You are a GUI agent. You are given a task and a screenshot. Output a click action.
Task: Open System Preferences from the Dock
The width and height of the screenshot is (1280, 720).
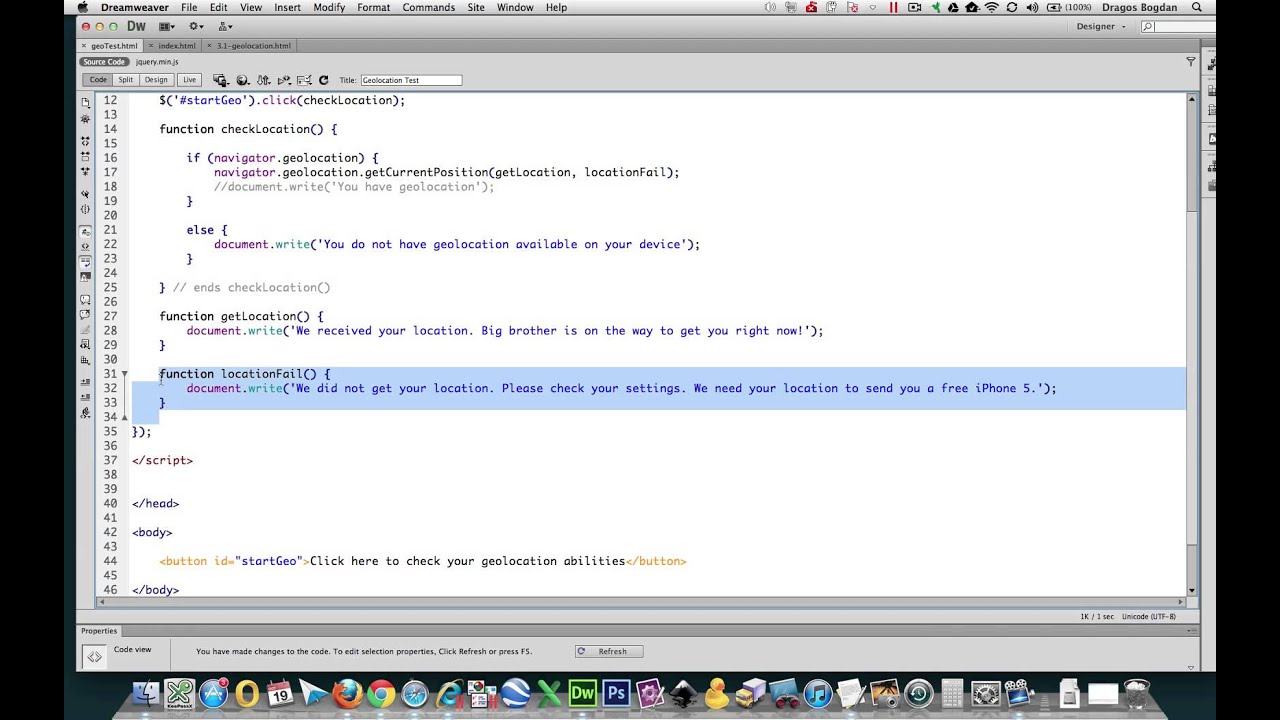click(x=986, y=693)
